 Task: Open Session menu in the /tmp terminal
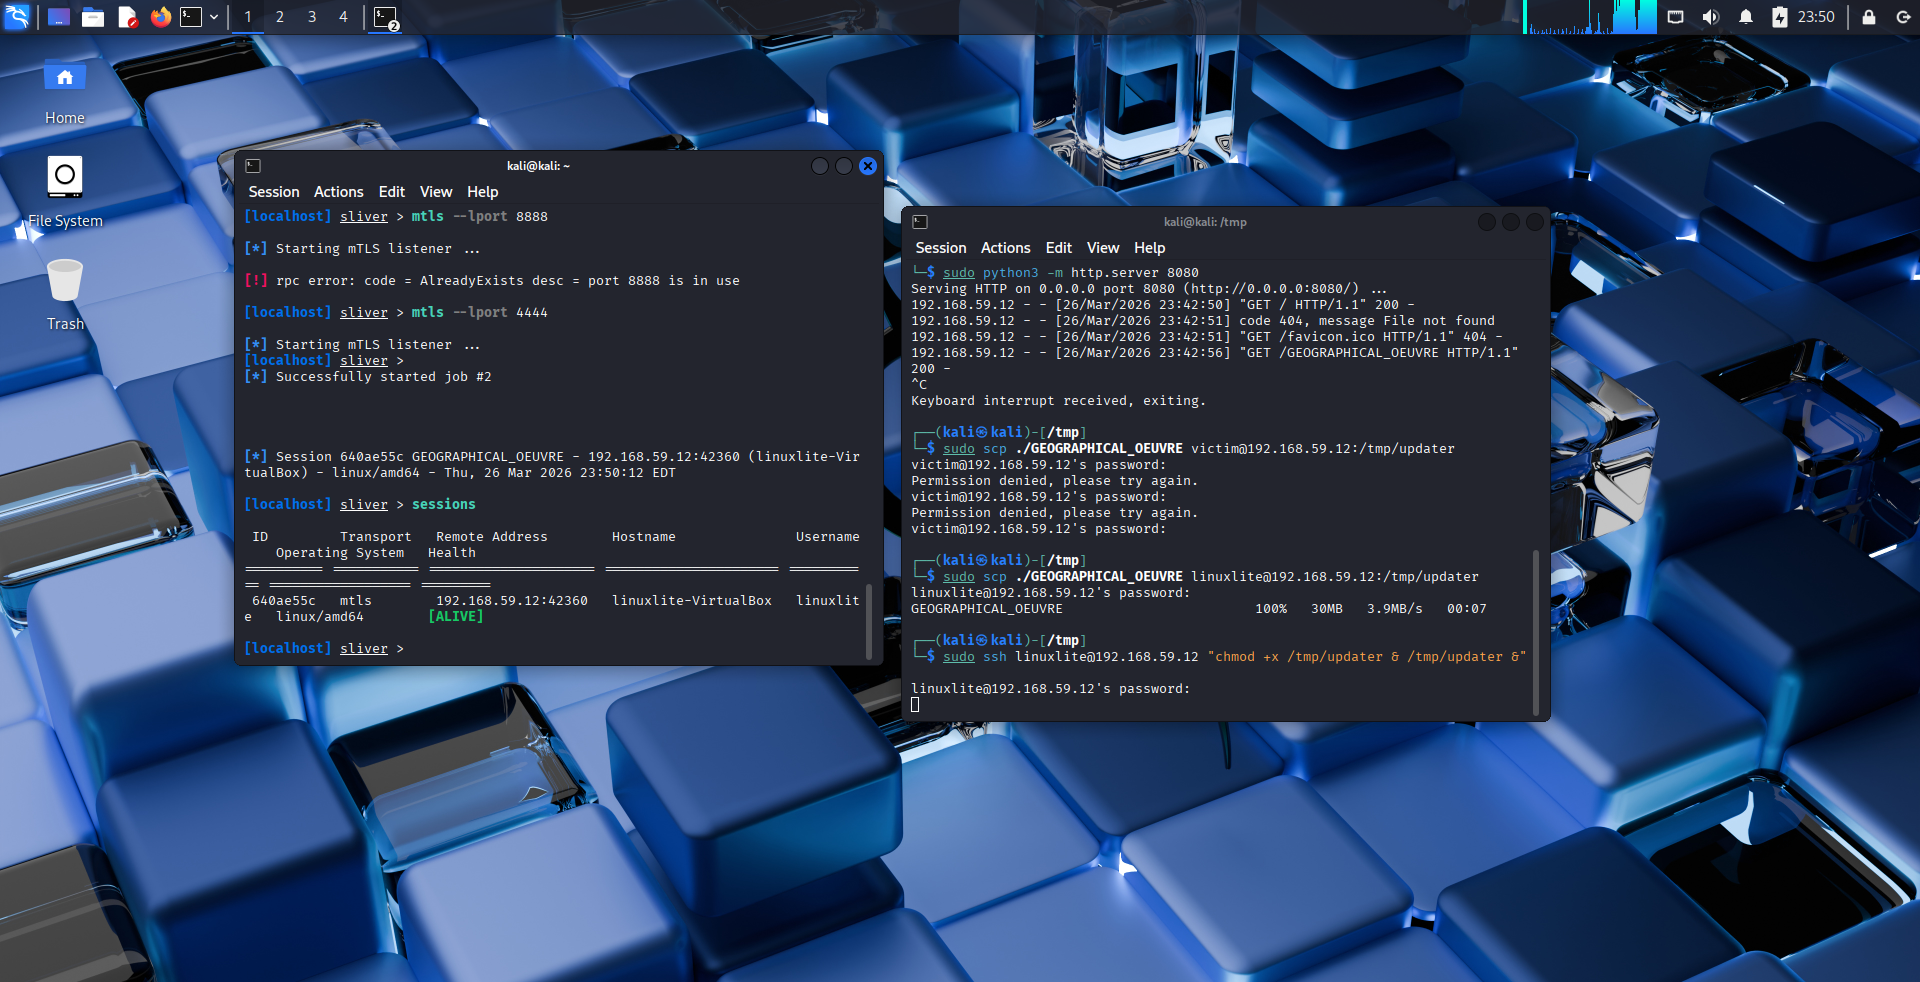pos(941,248)
